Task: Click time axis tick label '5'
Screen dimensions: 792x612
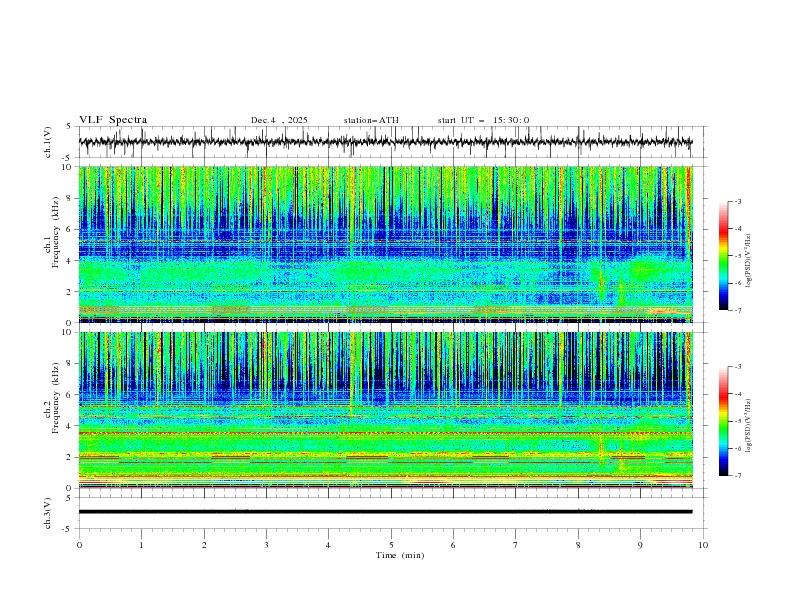Action: pos(391,545)
